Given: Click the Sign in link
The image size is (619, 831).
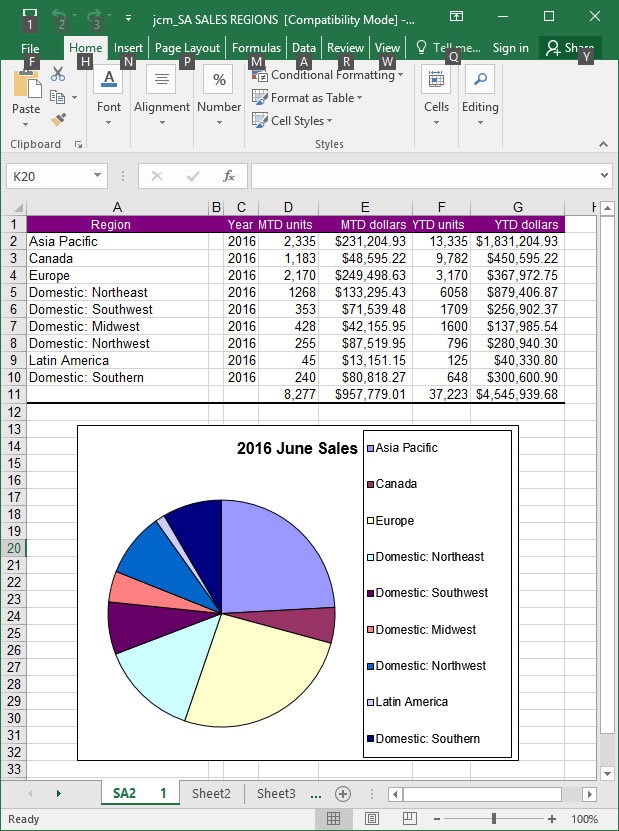Looking at the screenshot, I should click(510, 48).
